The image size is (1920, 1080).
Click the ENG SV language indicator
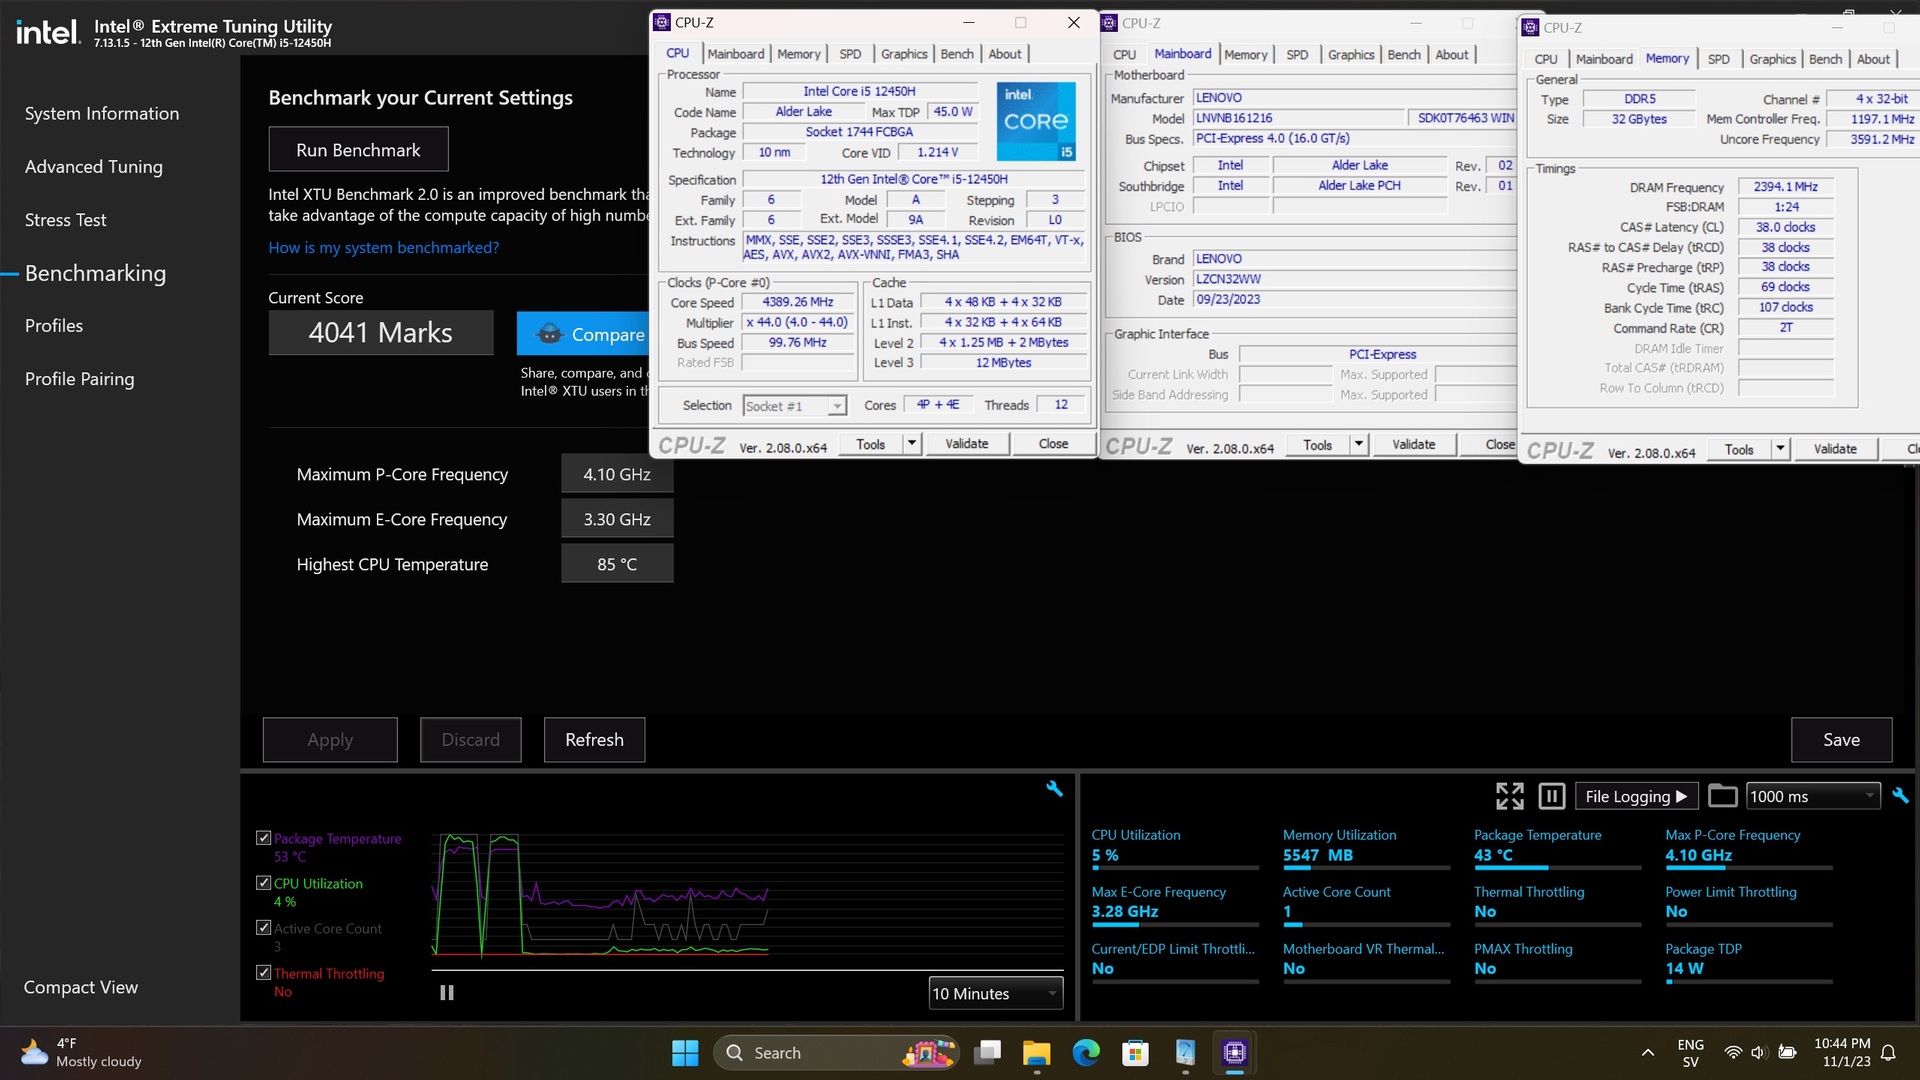[1690, 1053]
